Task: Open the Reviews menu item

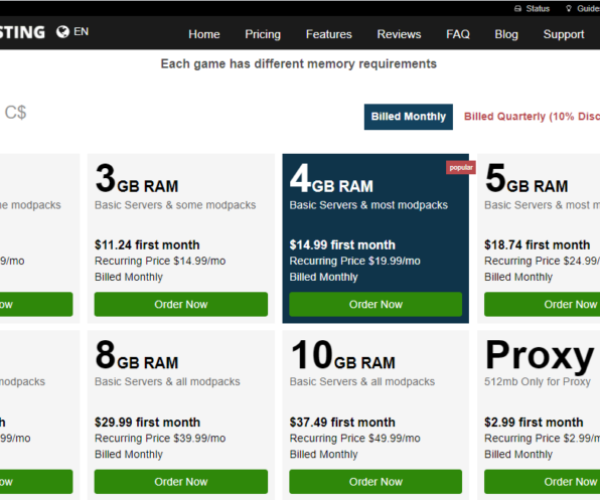Action: [x=399, y=34]
